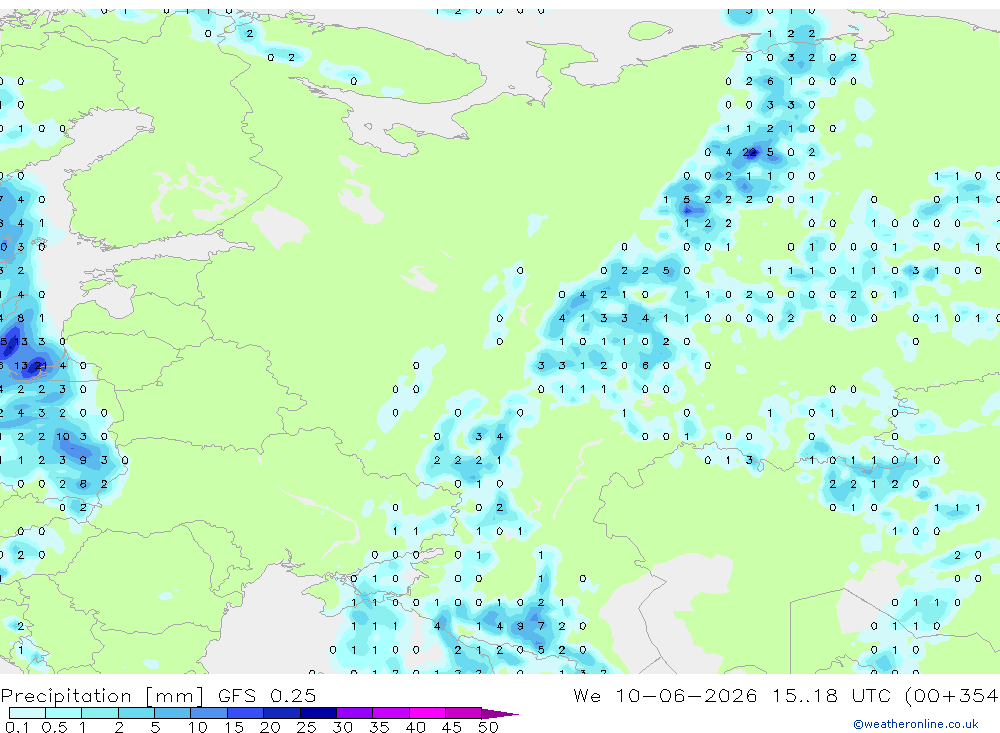Click the 10–15 mm legend color swatch
This screenshot has height=733, width=1000.
[209, 713]
